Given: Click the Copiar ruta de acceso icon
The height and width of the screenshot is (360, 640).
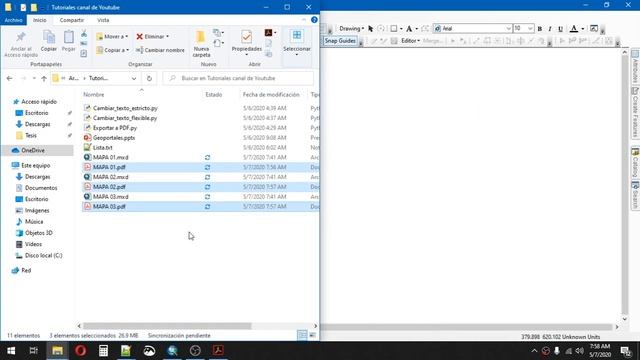Looking at the screenshot, I should point(84,43).
